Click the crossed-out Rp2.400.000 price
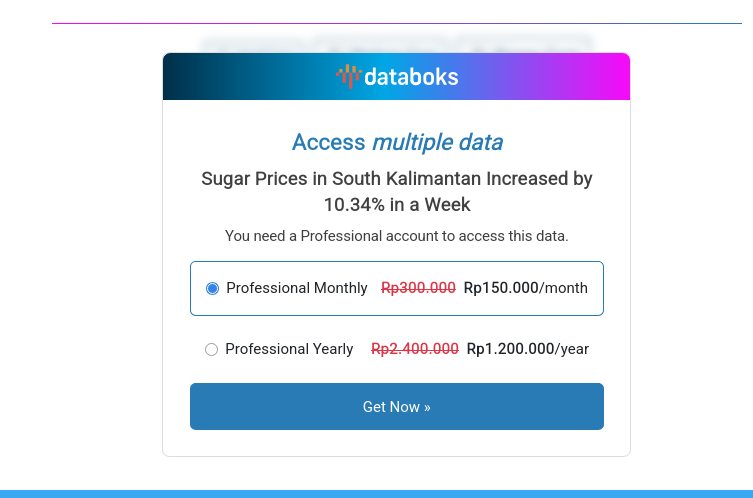 [x=415, y=349]
